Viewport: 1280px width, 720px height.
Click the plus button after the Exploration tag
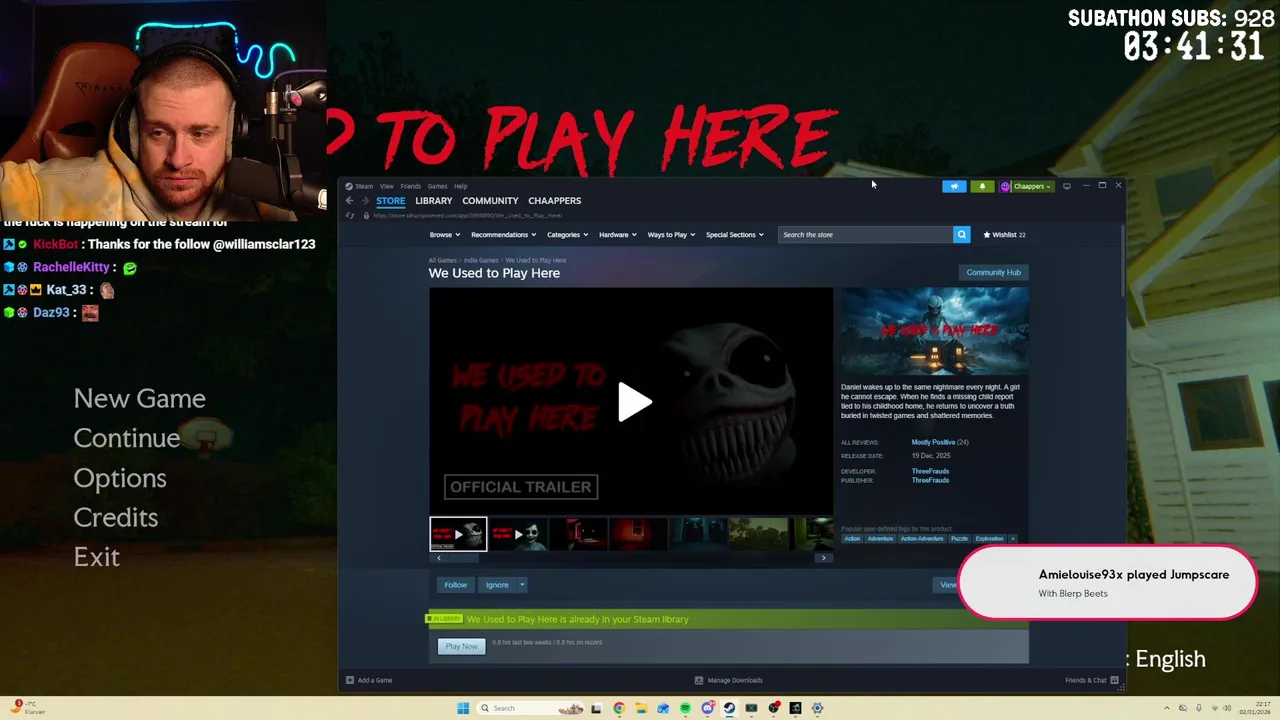(x=1012, y=539)
